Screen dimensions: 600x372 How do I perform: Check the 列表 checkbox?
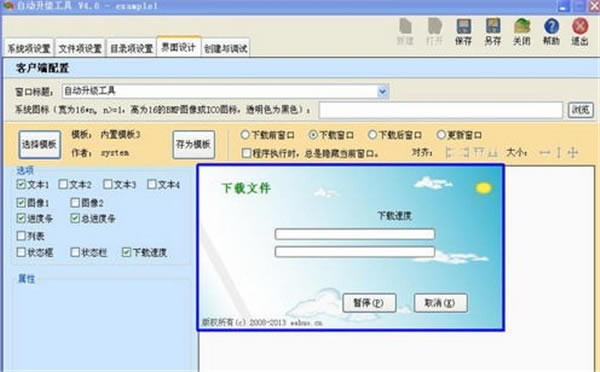tap(21, 236)
